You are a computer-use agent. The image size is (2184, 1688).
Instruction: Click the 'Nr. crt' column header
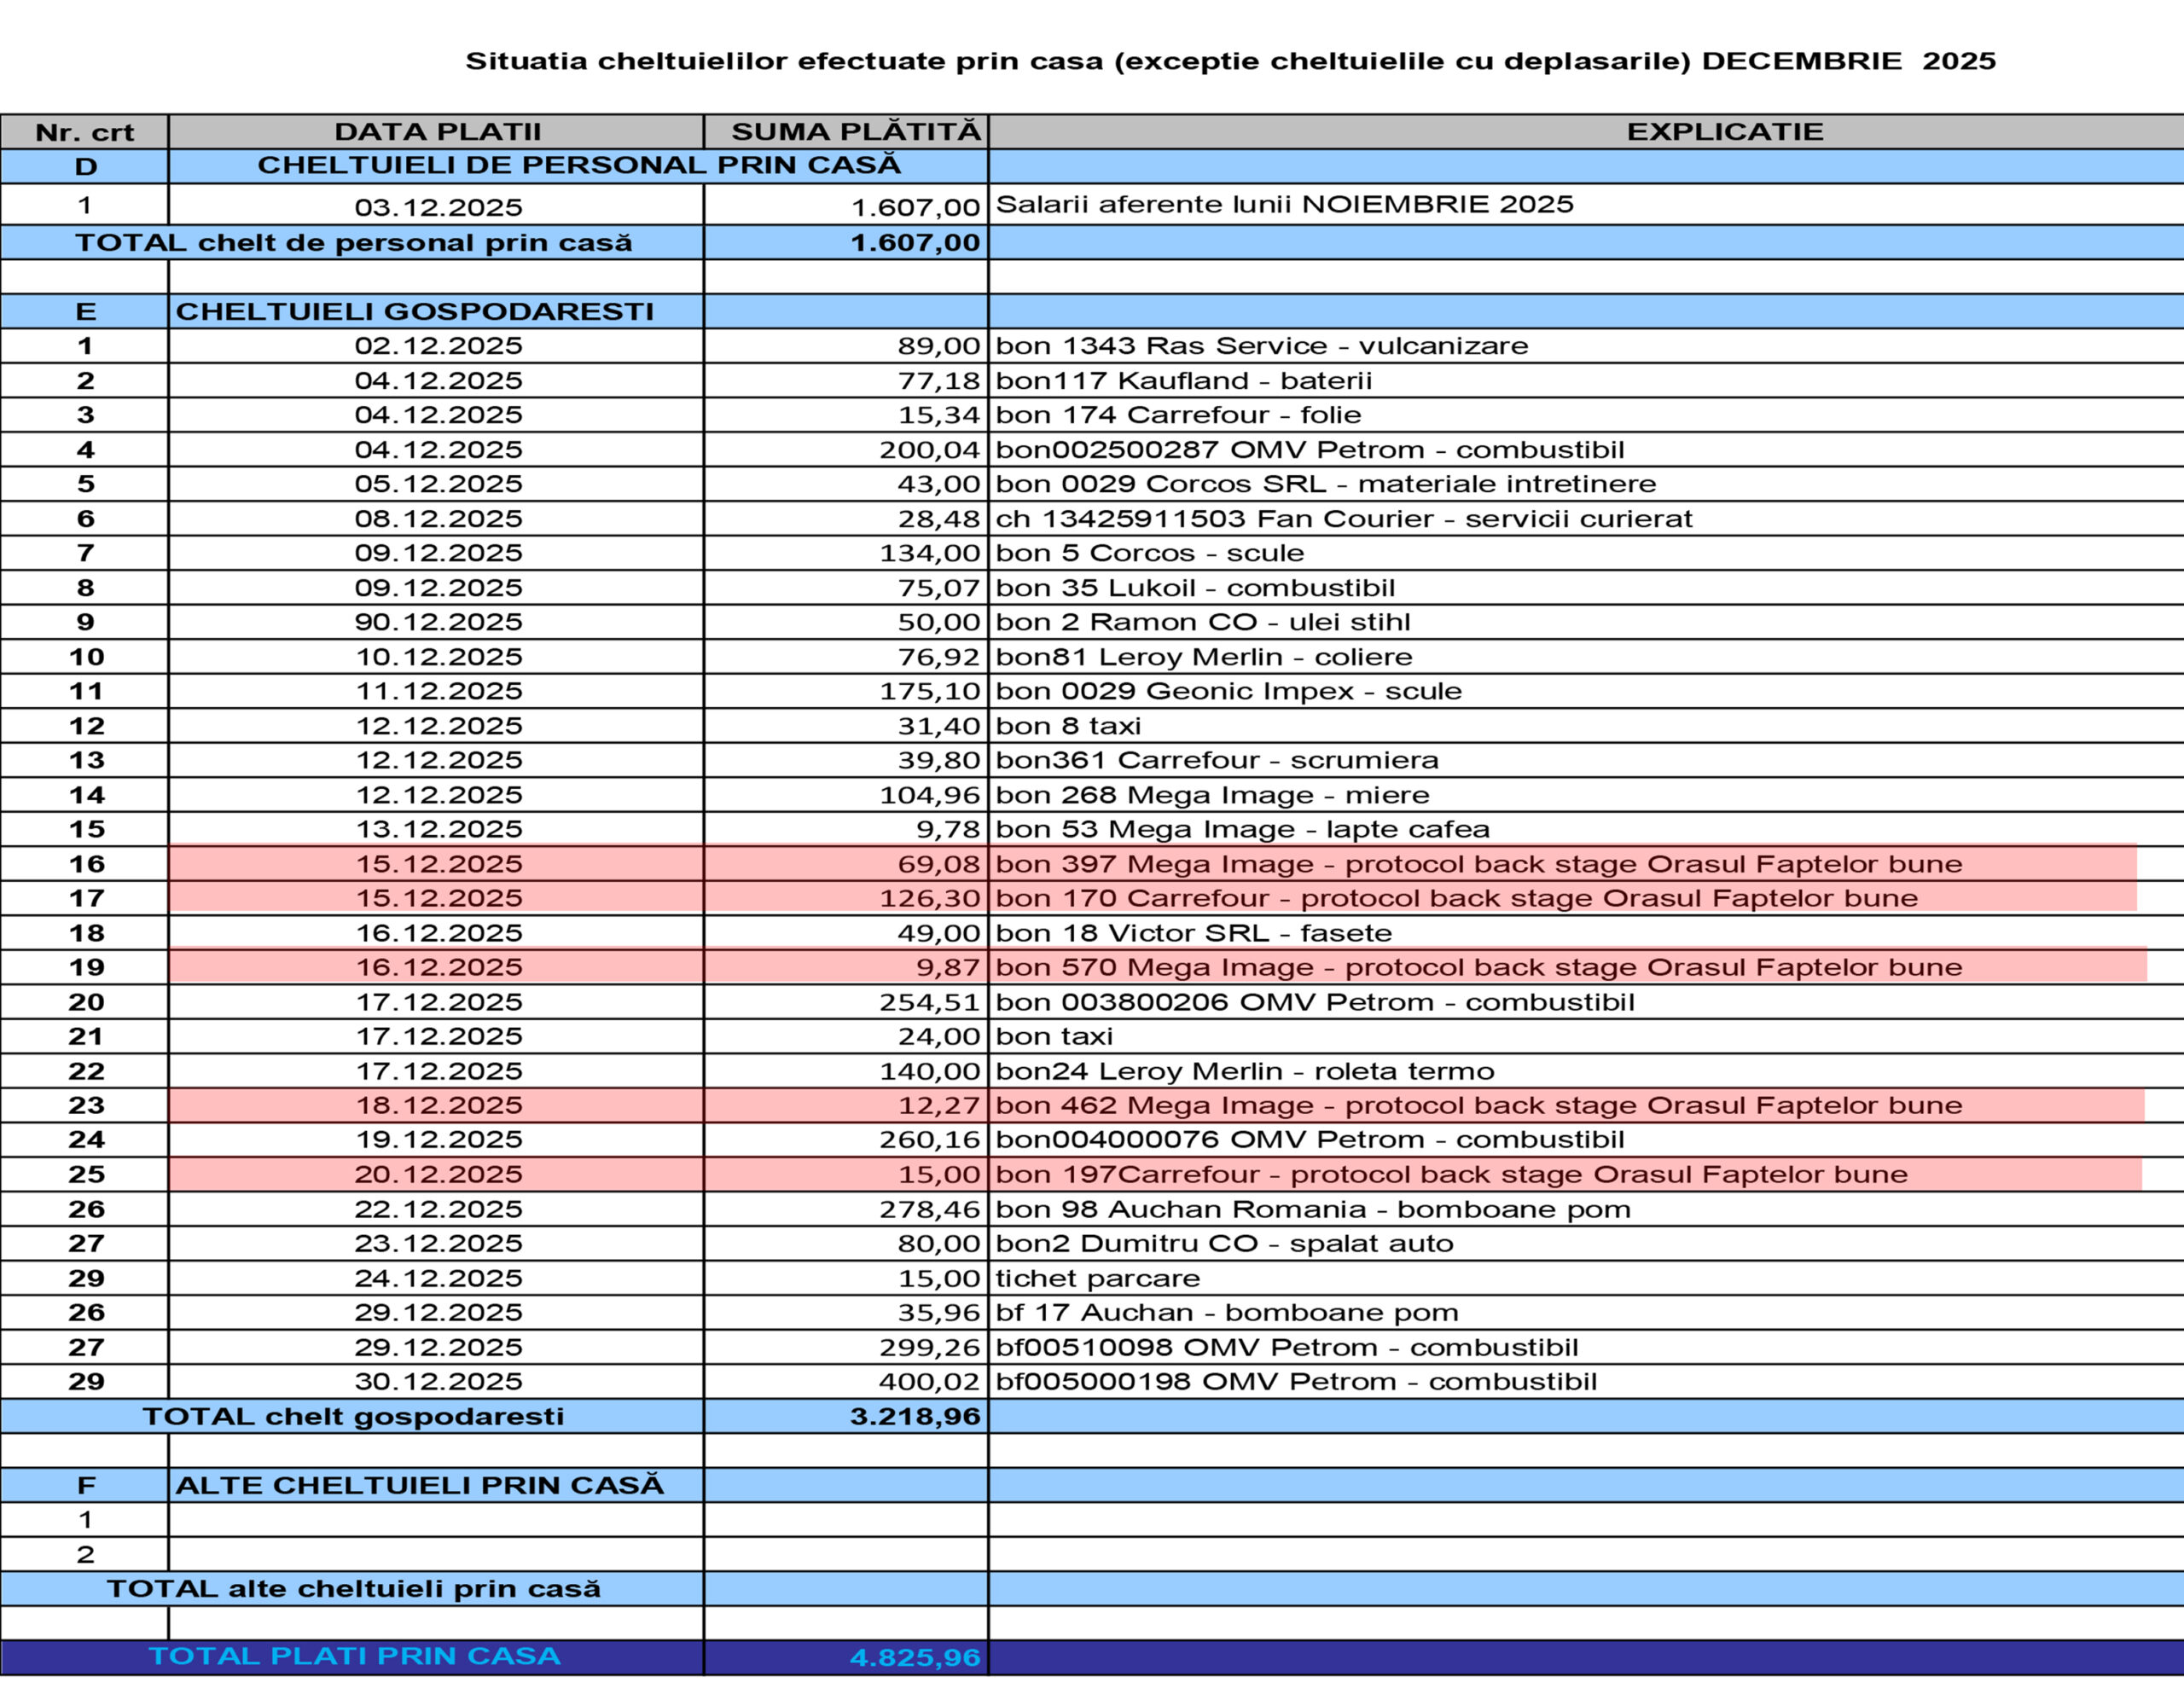tap(84, 132)
